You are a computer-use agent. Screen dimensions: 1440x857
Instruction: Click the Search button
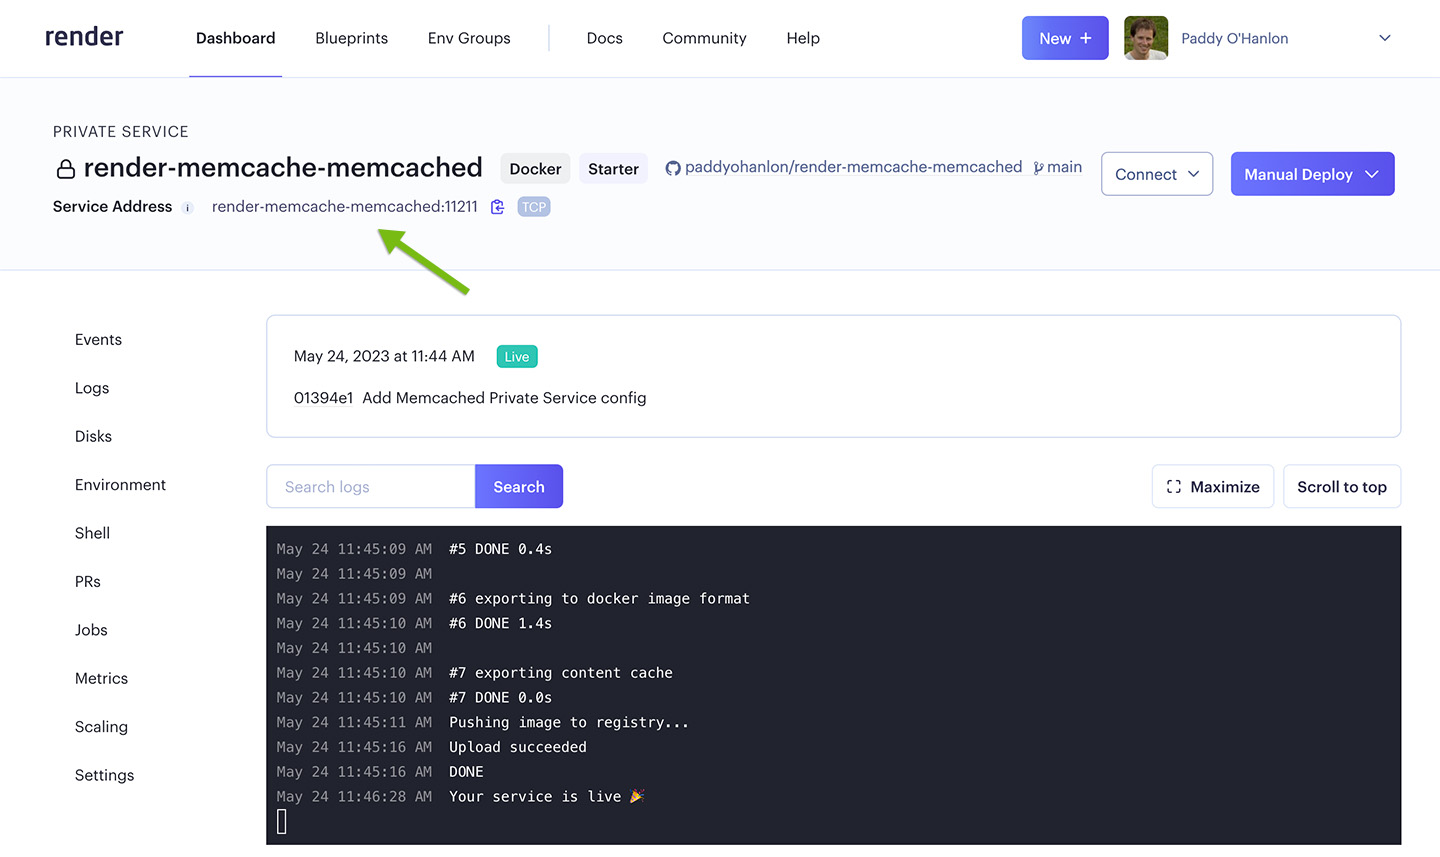[519, 486]
